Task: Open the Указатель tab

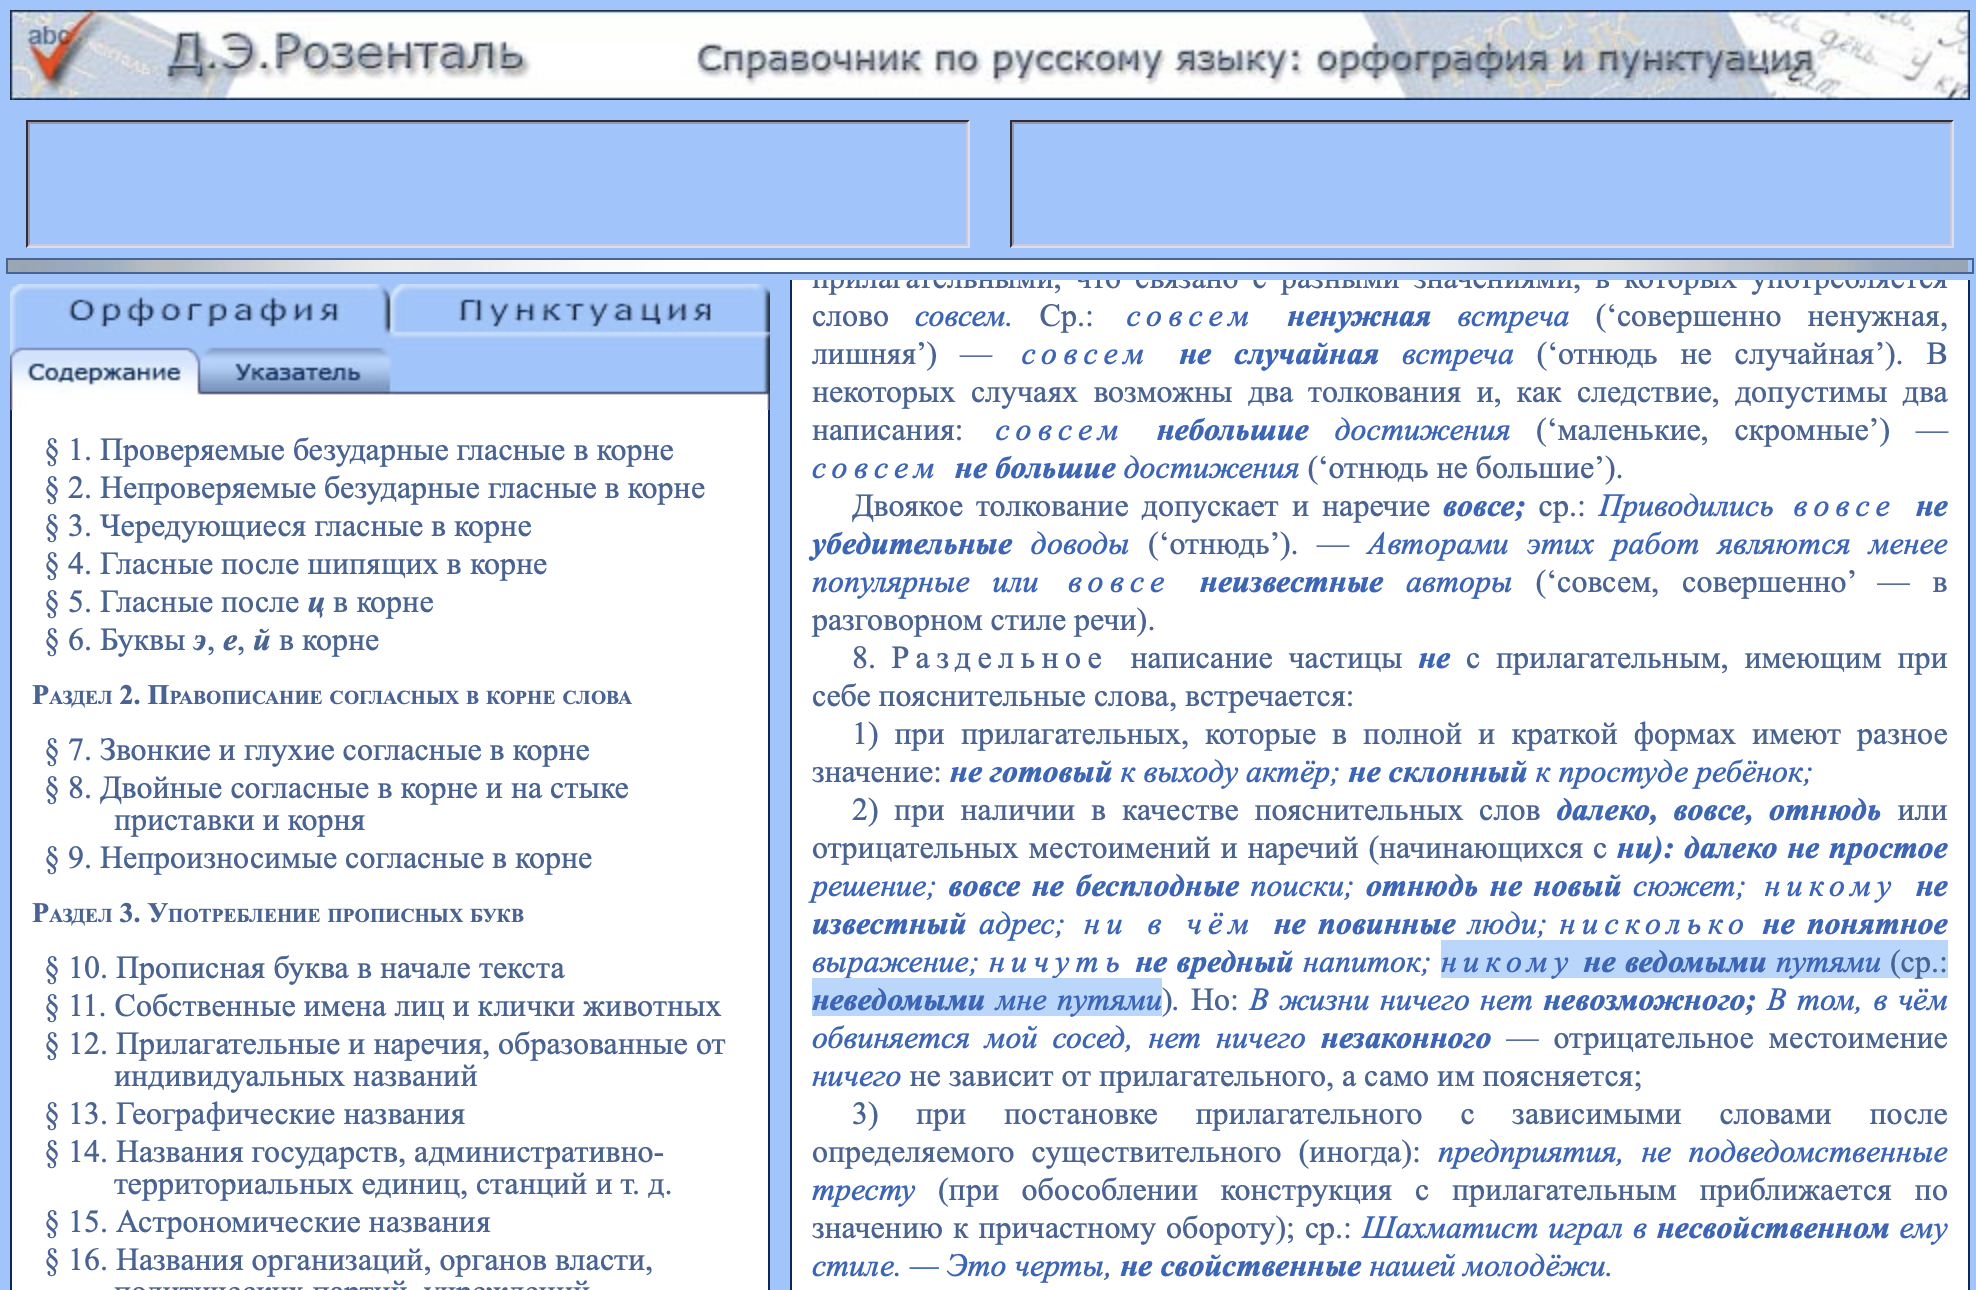Action: coord(297,373)
